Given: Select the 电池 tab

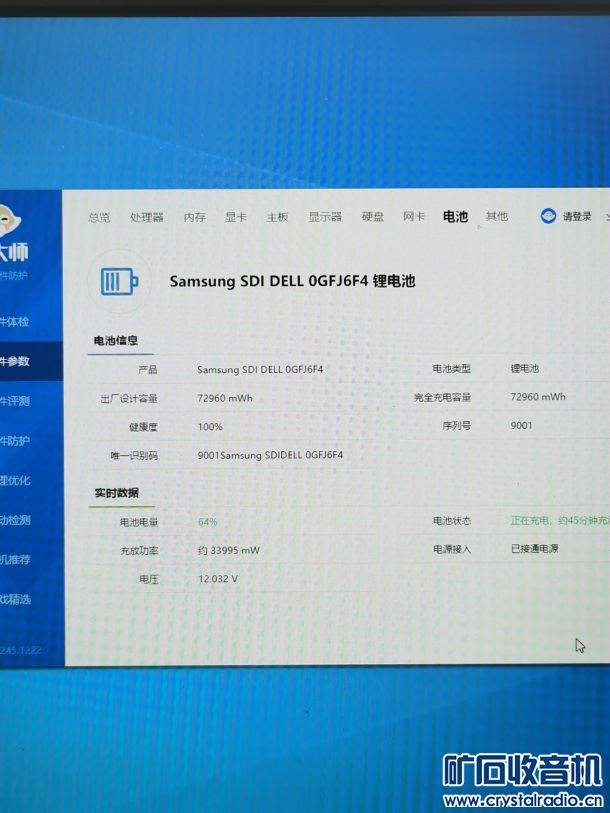Looking at the screenshot, I should point(455,216).
